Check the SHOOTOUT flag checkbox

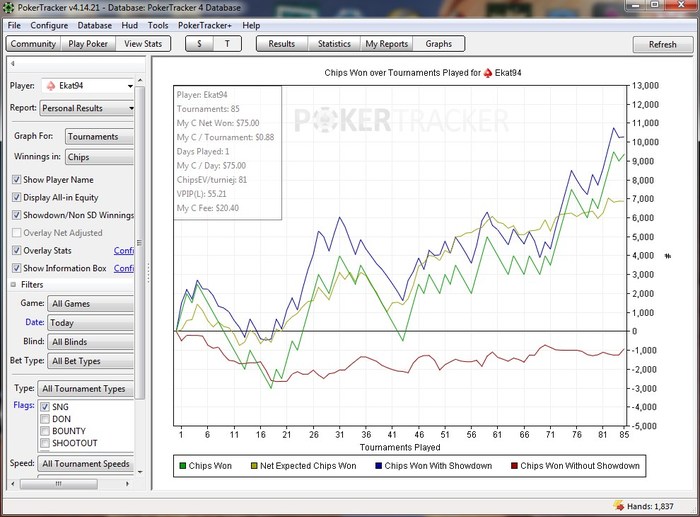45,443
